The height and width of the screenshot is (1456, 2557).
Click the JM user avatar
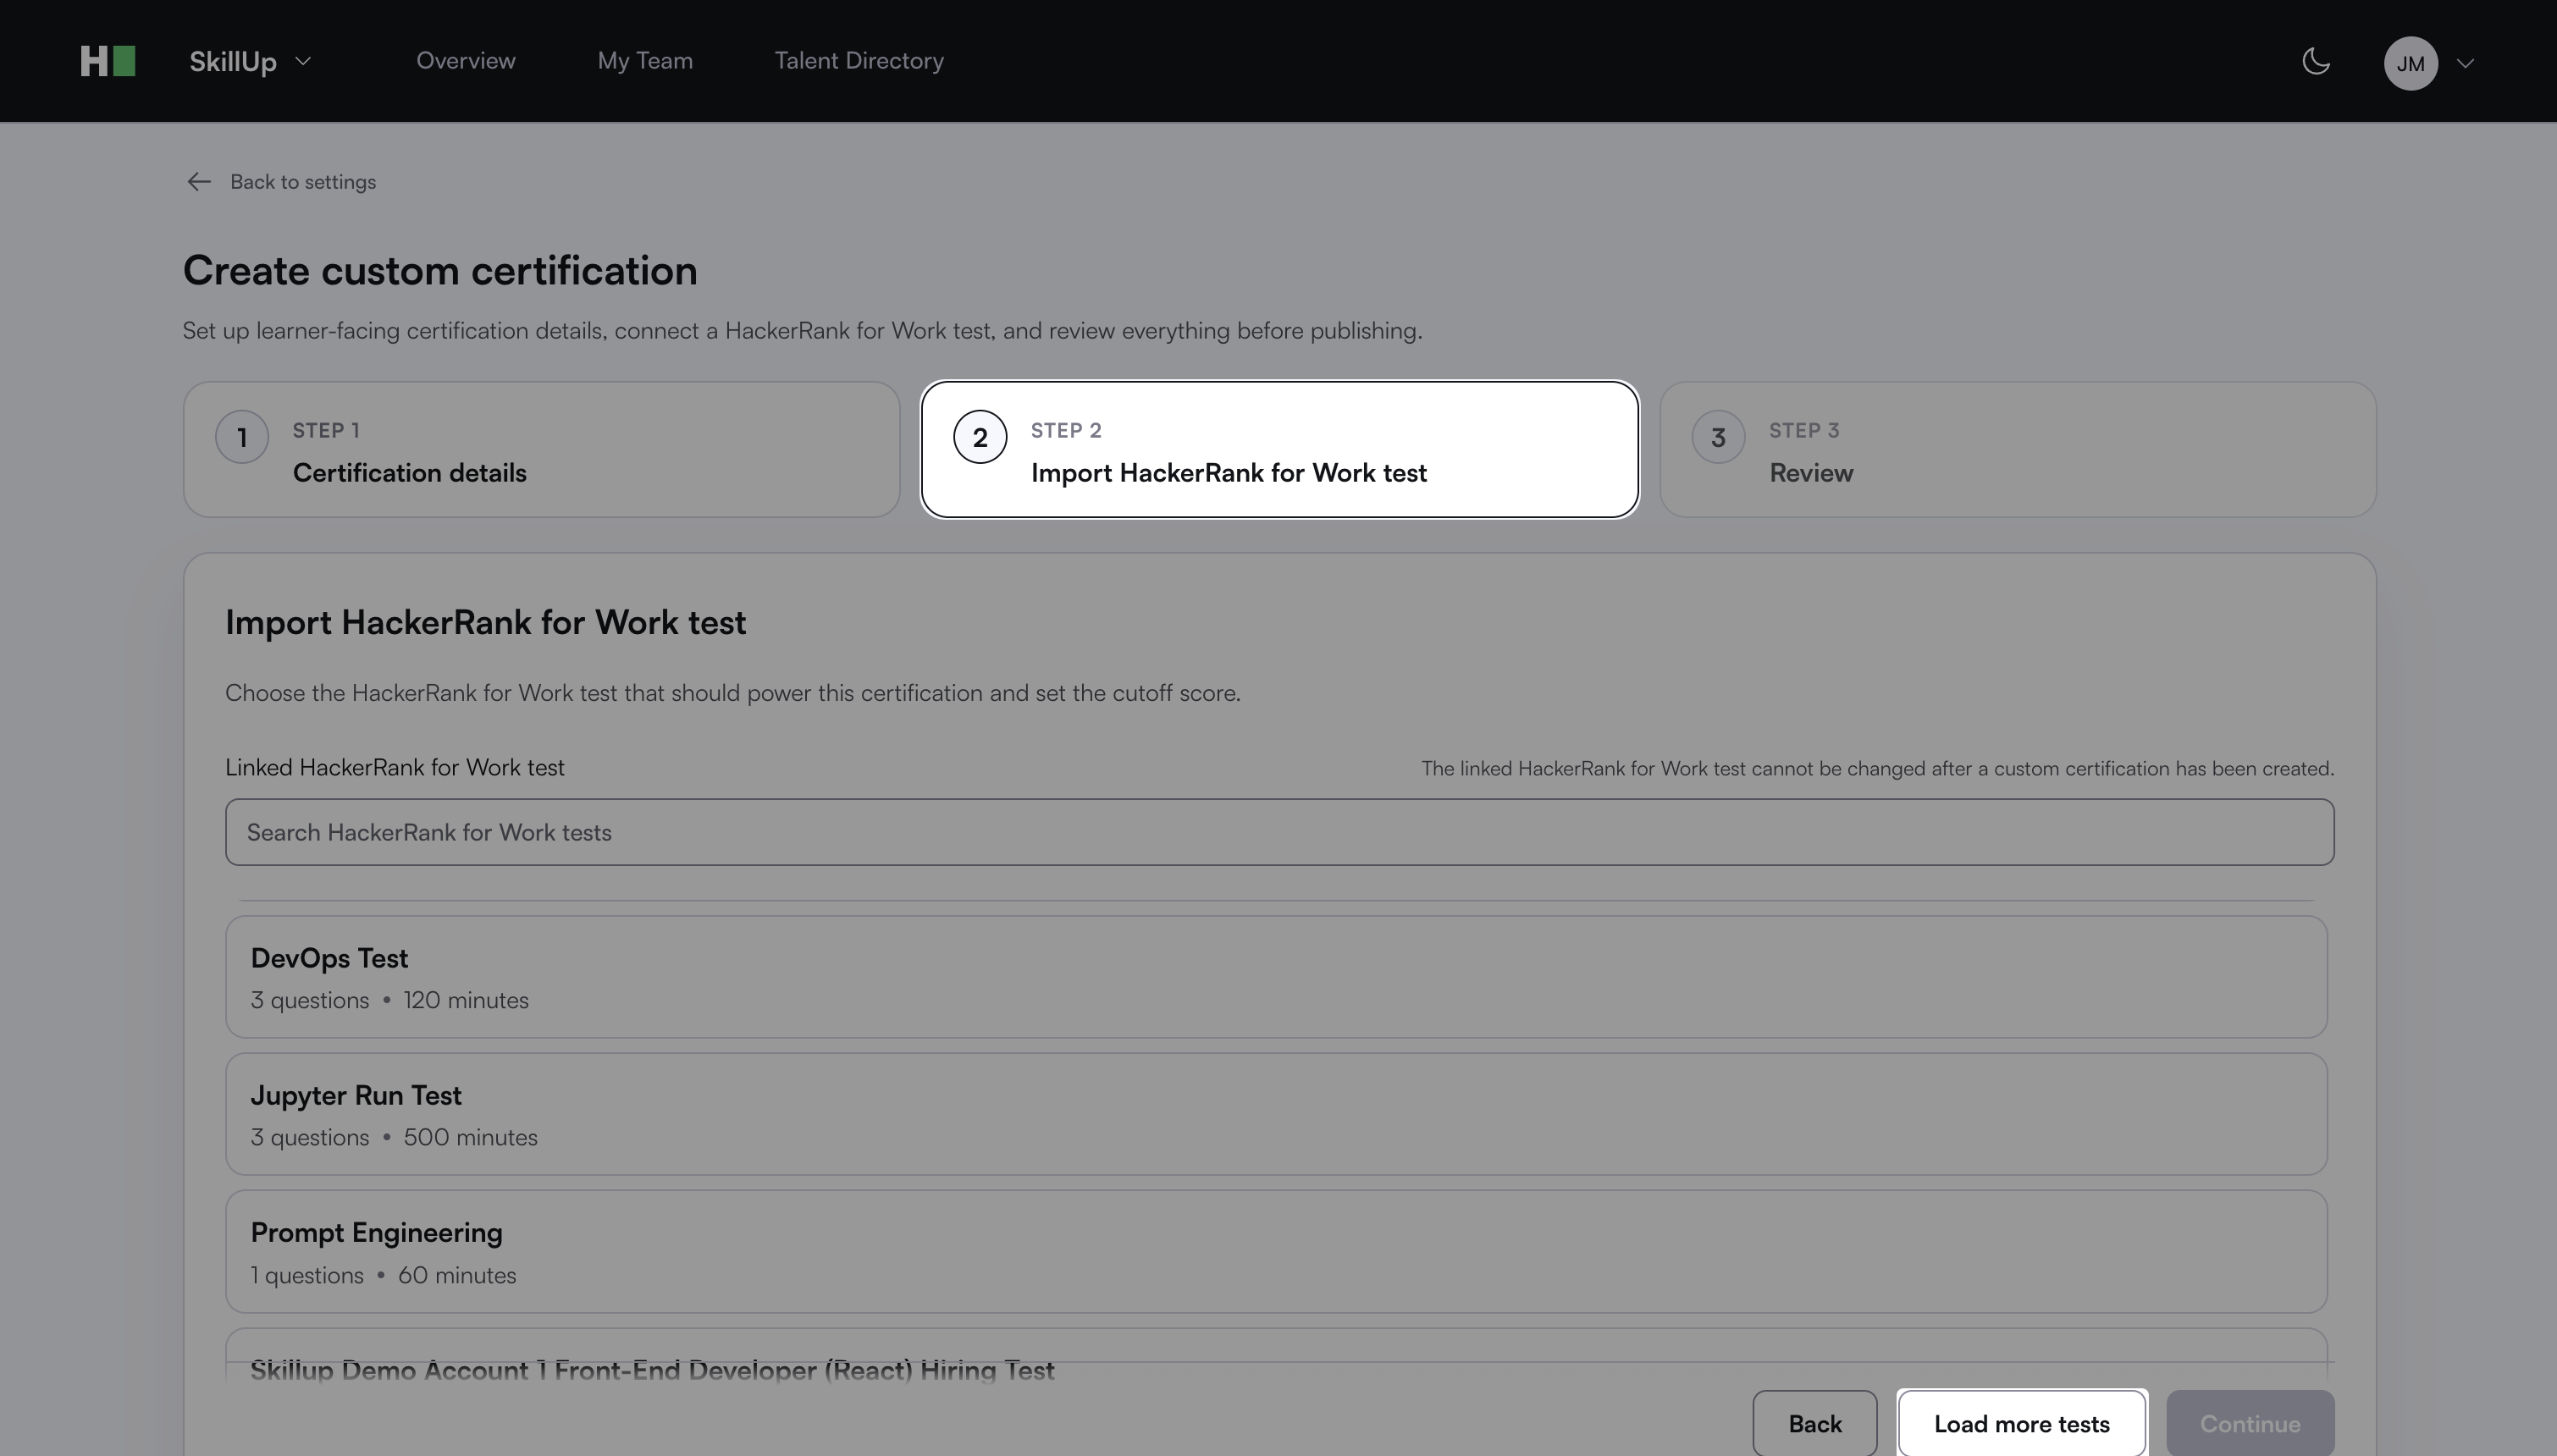2410,63
